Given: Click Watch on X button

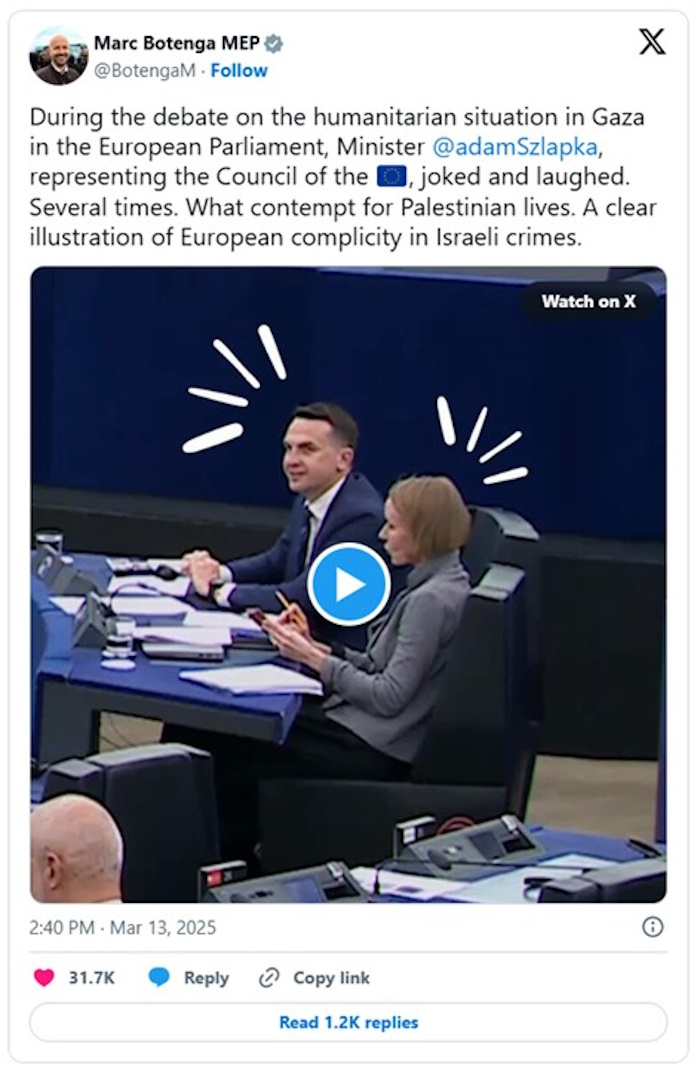Looking at the screenshot, I should point(588,301).
